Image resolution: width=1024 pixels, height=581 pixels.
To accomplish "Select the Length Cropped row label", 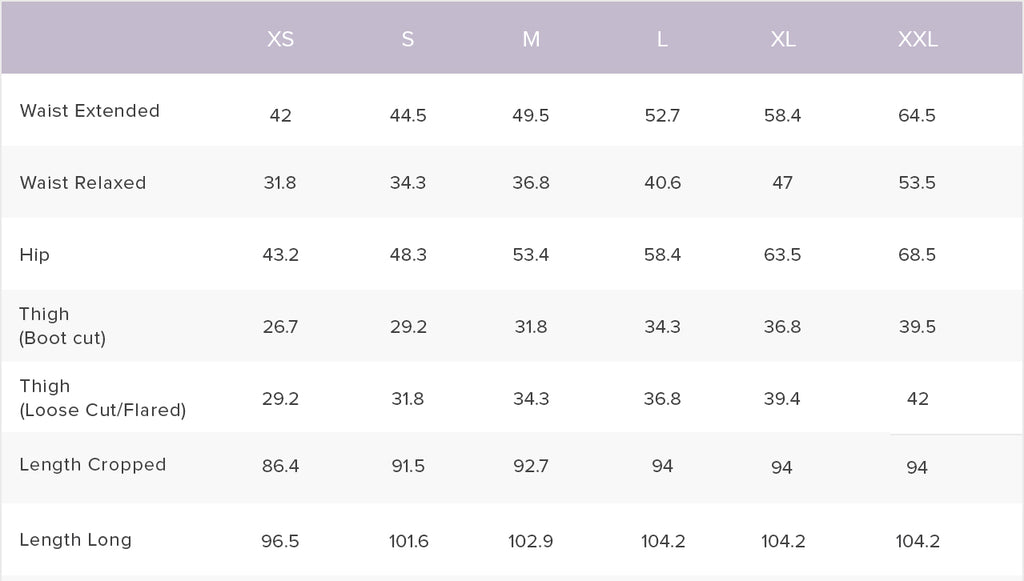I will point(92,465).
